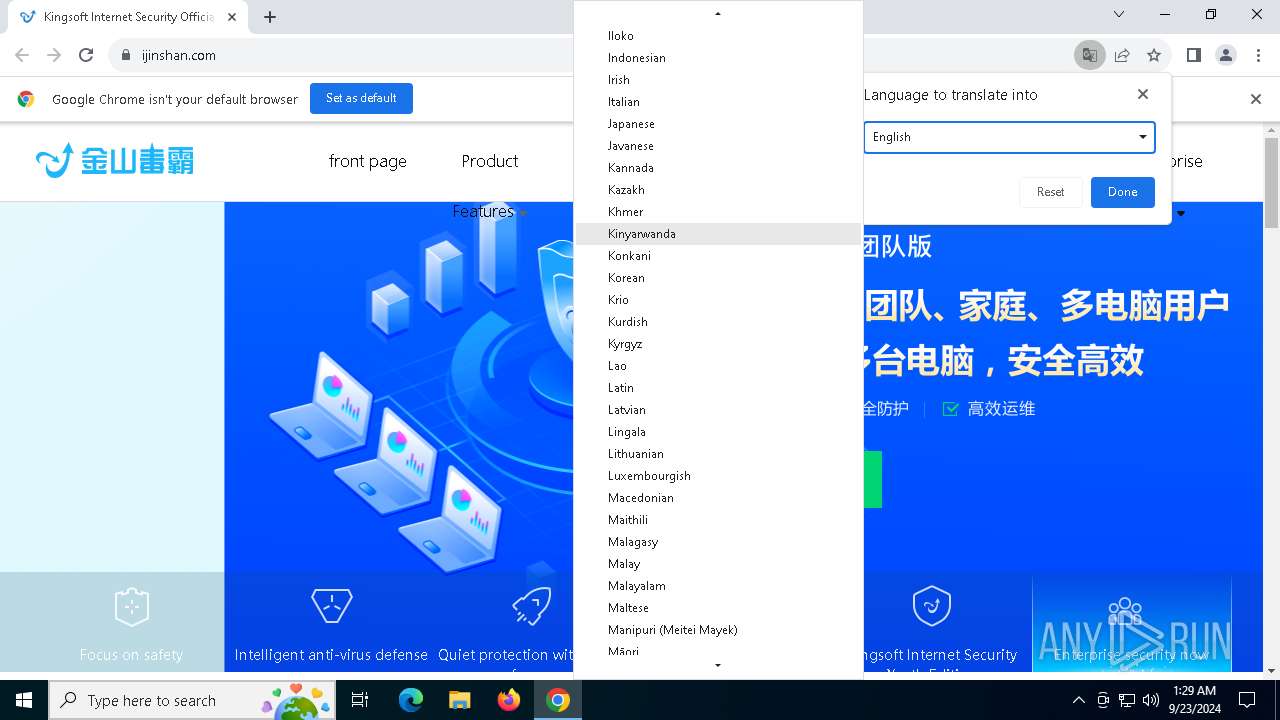The width and height of the screenshot is (1280, 720).
Task: Select Kyrgyz in the language list
Action: coord(718,344)
